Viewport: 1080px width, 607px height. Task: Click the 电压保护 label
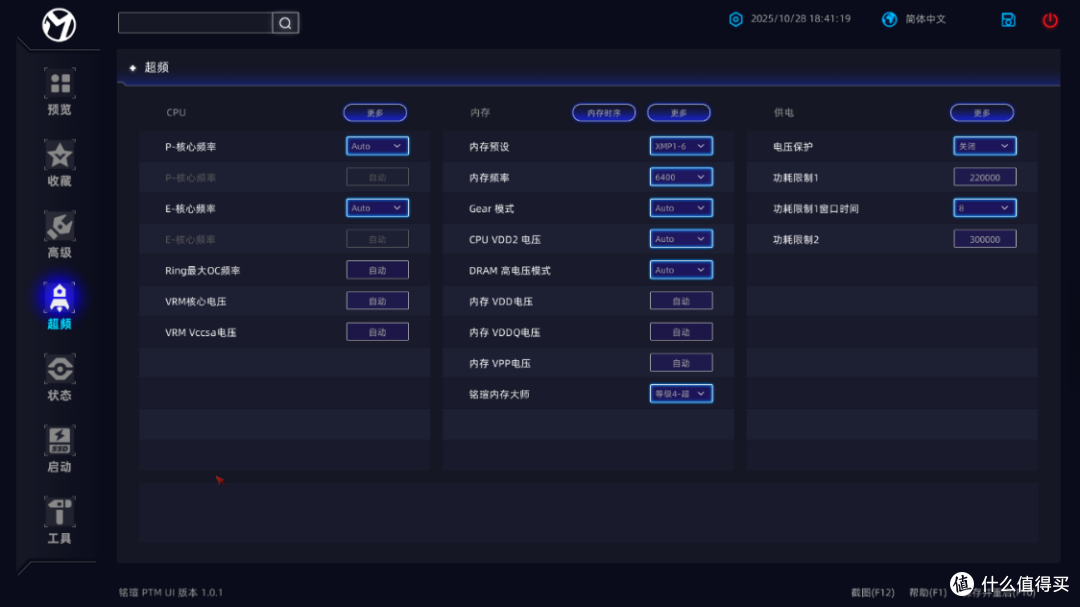coord(793,147)
